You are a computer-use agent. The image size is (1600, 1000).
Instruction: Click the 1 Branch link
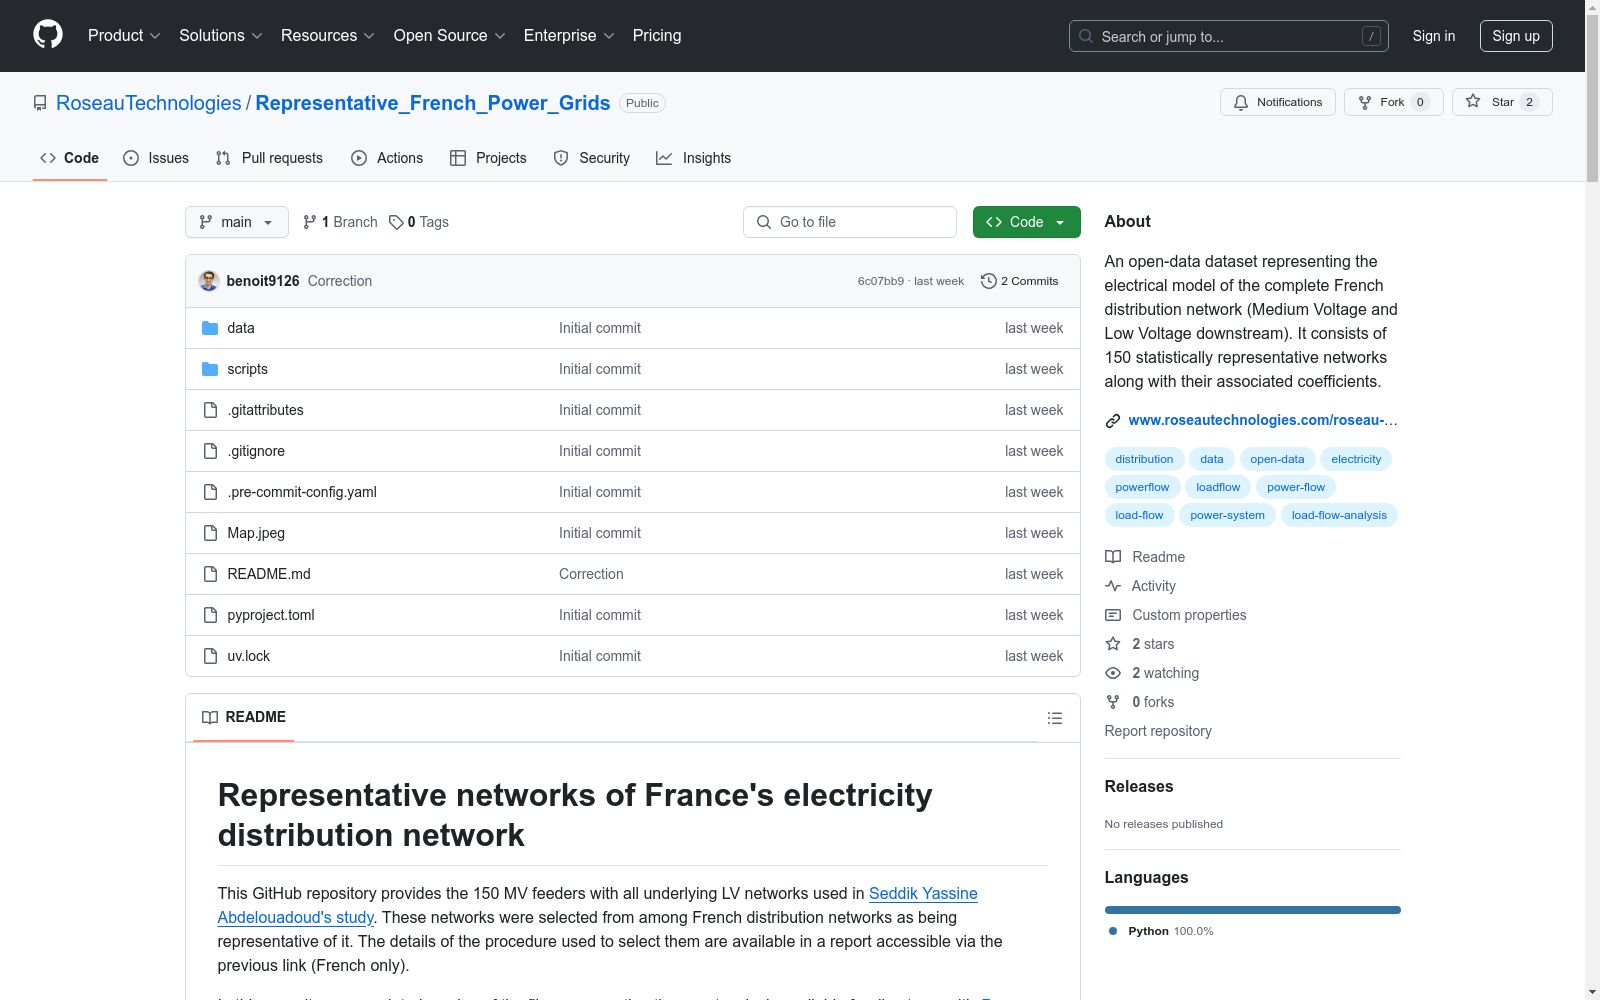click(x=340, y=222)
